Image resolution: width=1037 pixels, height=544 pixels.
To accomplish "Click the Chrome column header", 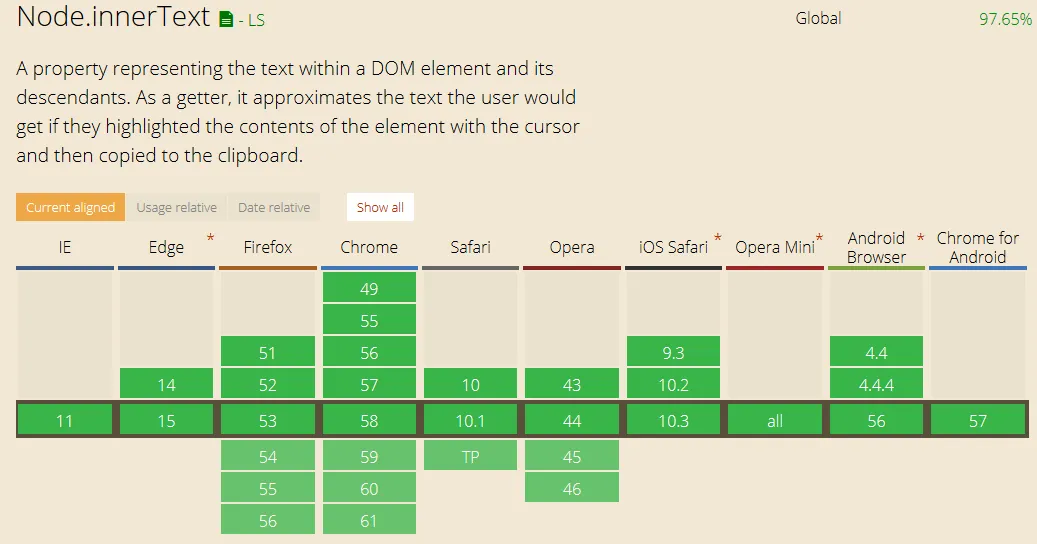I will [x=369, y=247].
